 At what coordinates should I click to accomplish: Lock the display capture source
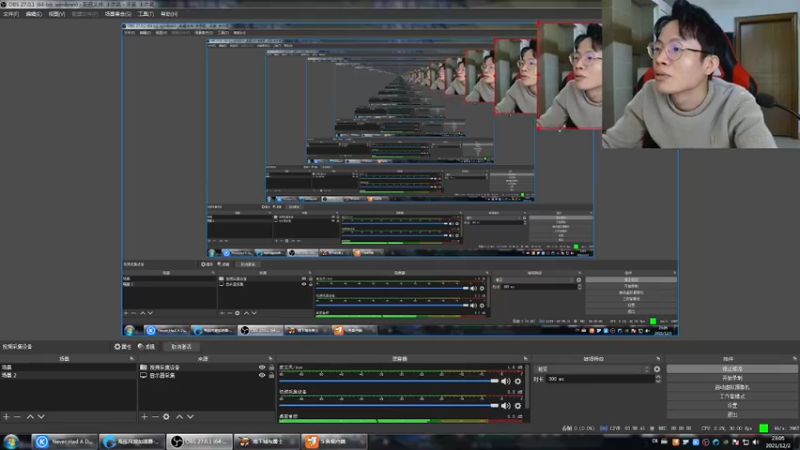[271, 375]
